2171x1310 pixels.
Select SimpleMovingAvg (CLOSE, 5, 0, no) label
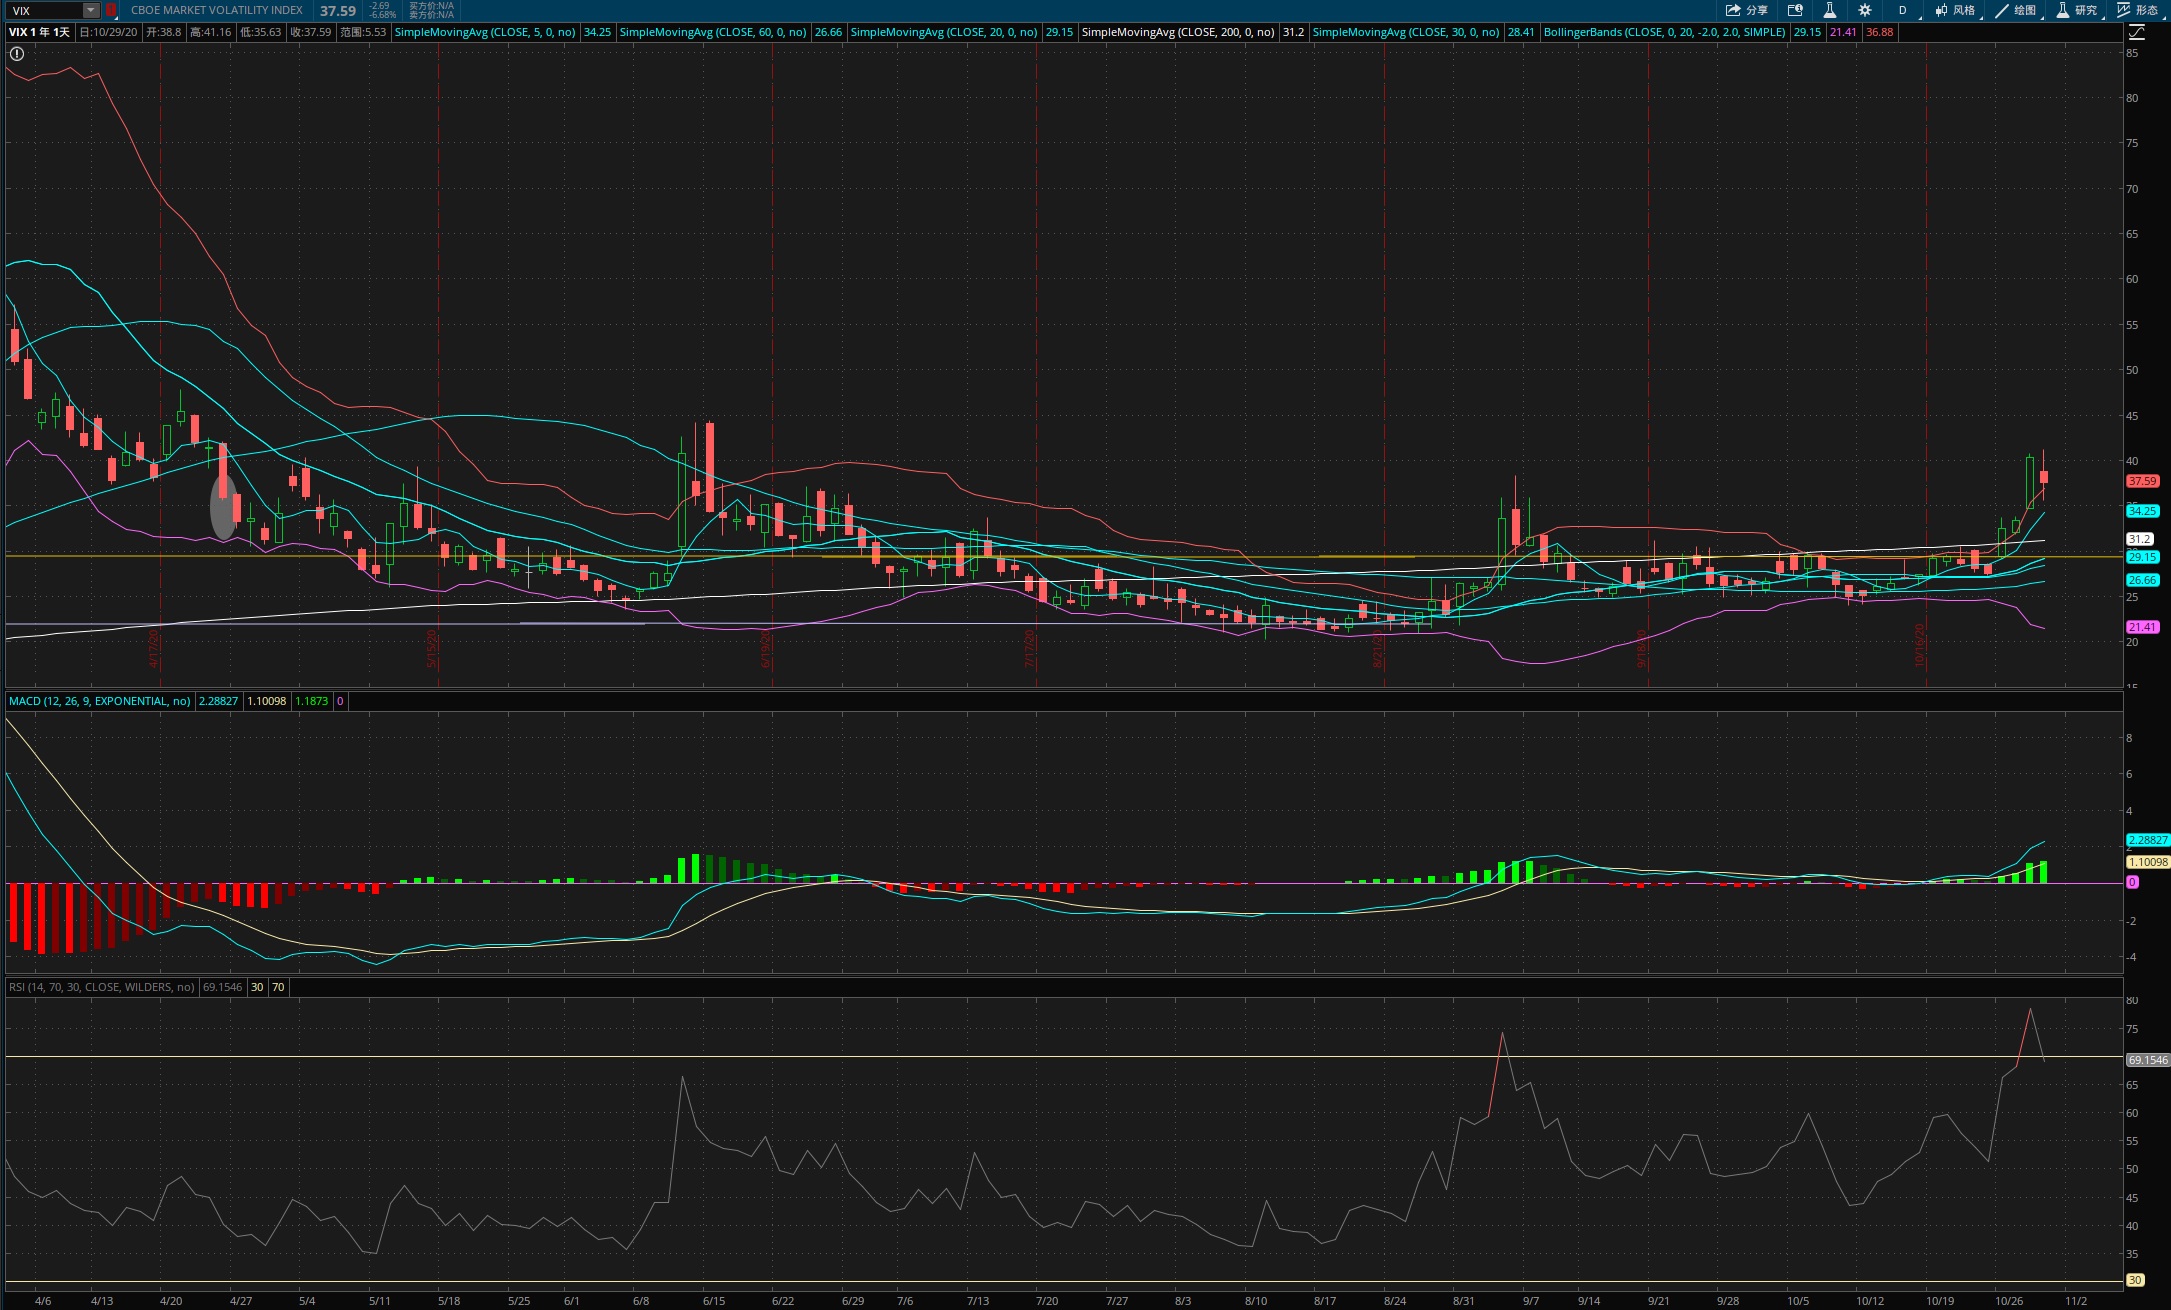tap(485, 32)
